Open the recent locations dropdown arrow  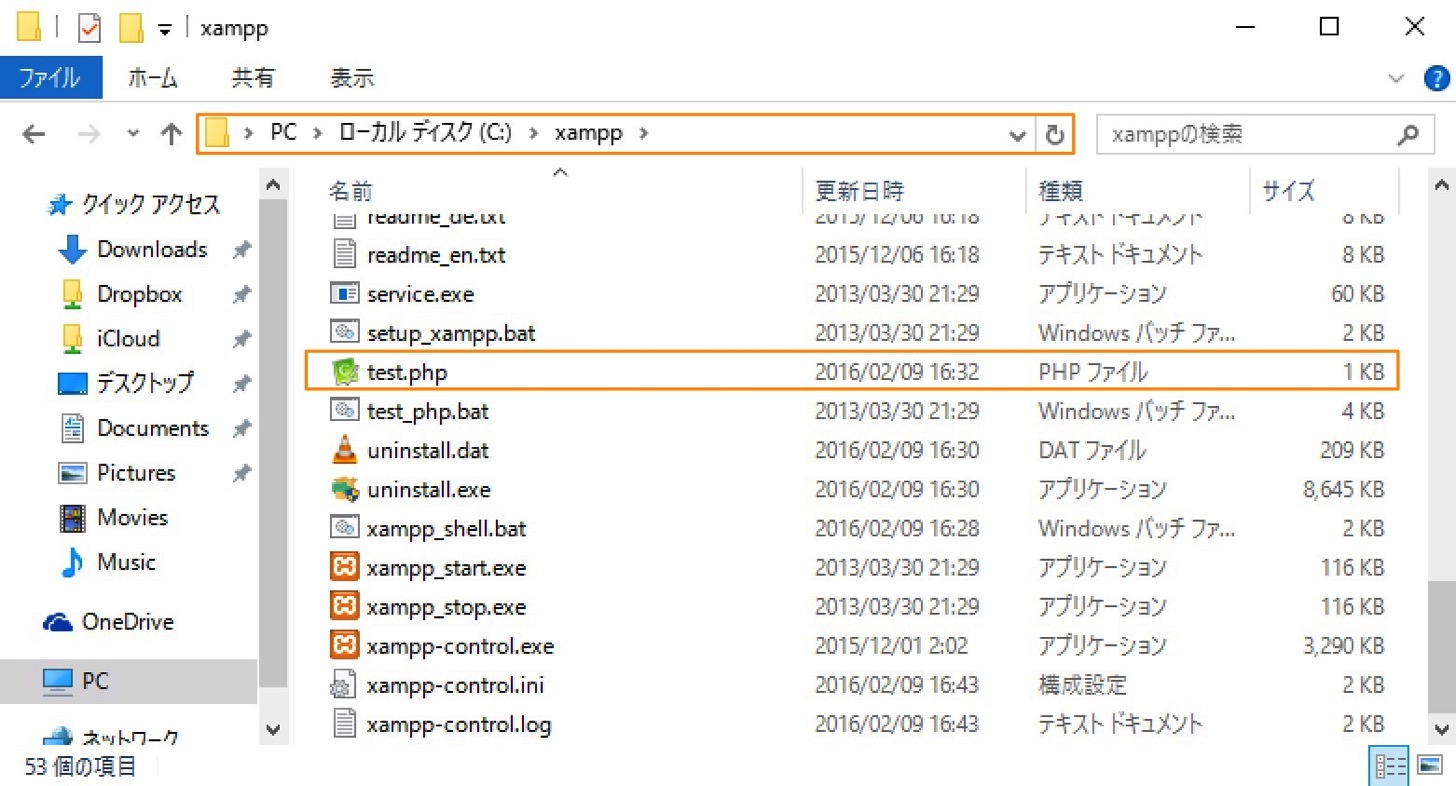point(134,134)
